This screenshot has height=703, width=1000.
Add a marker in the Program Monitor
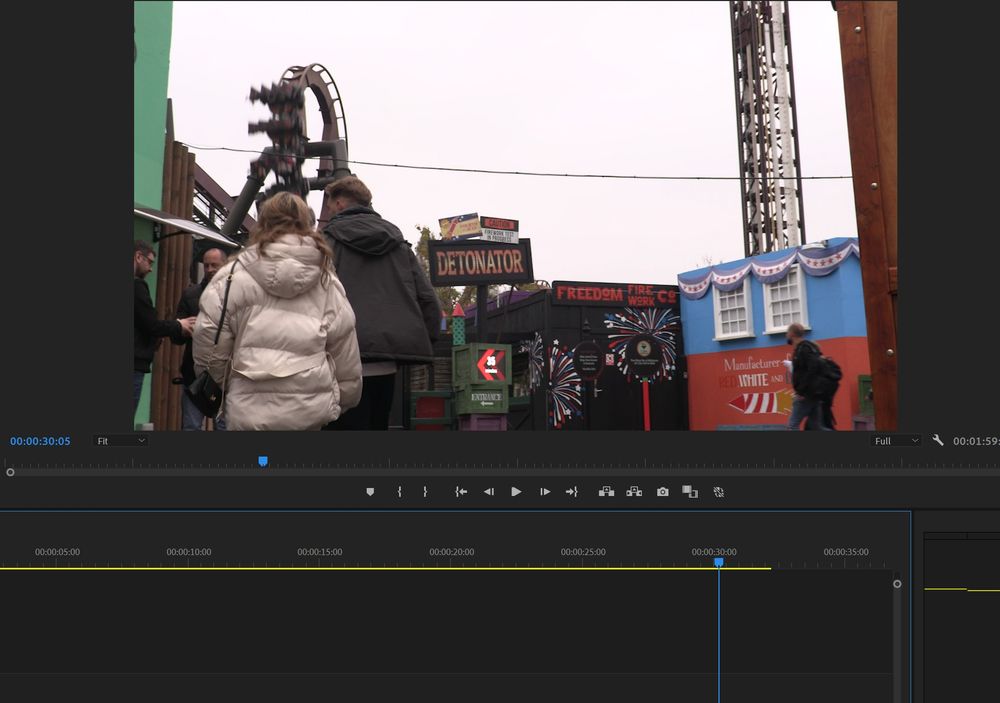(371, 491)
